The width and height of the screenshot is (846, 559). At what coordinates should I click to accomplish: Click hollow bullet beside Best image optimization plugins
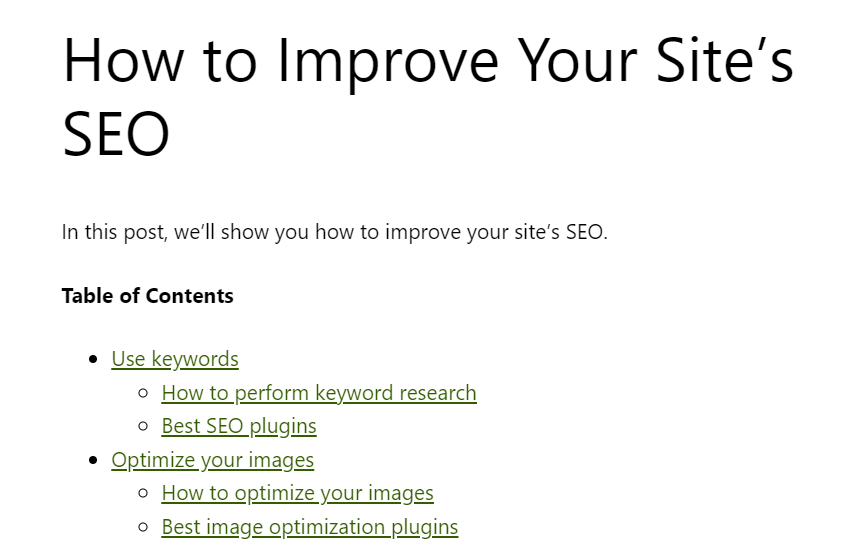pyautogui.click(x=144, y=527)
